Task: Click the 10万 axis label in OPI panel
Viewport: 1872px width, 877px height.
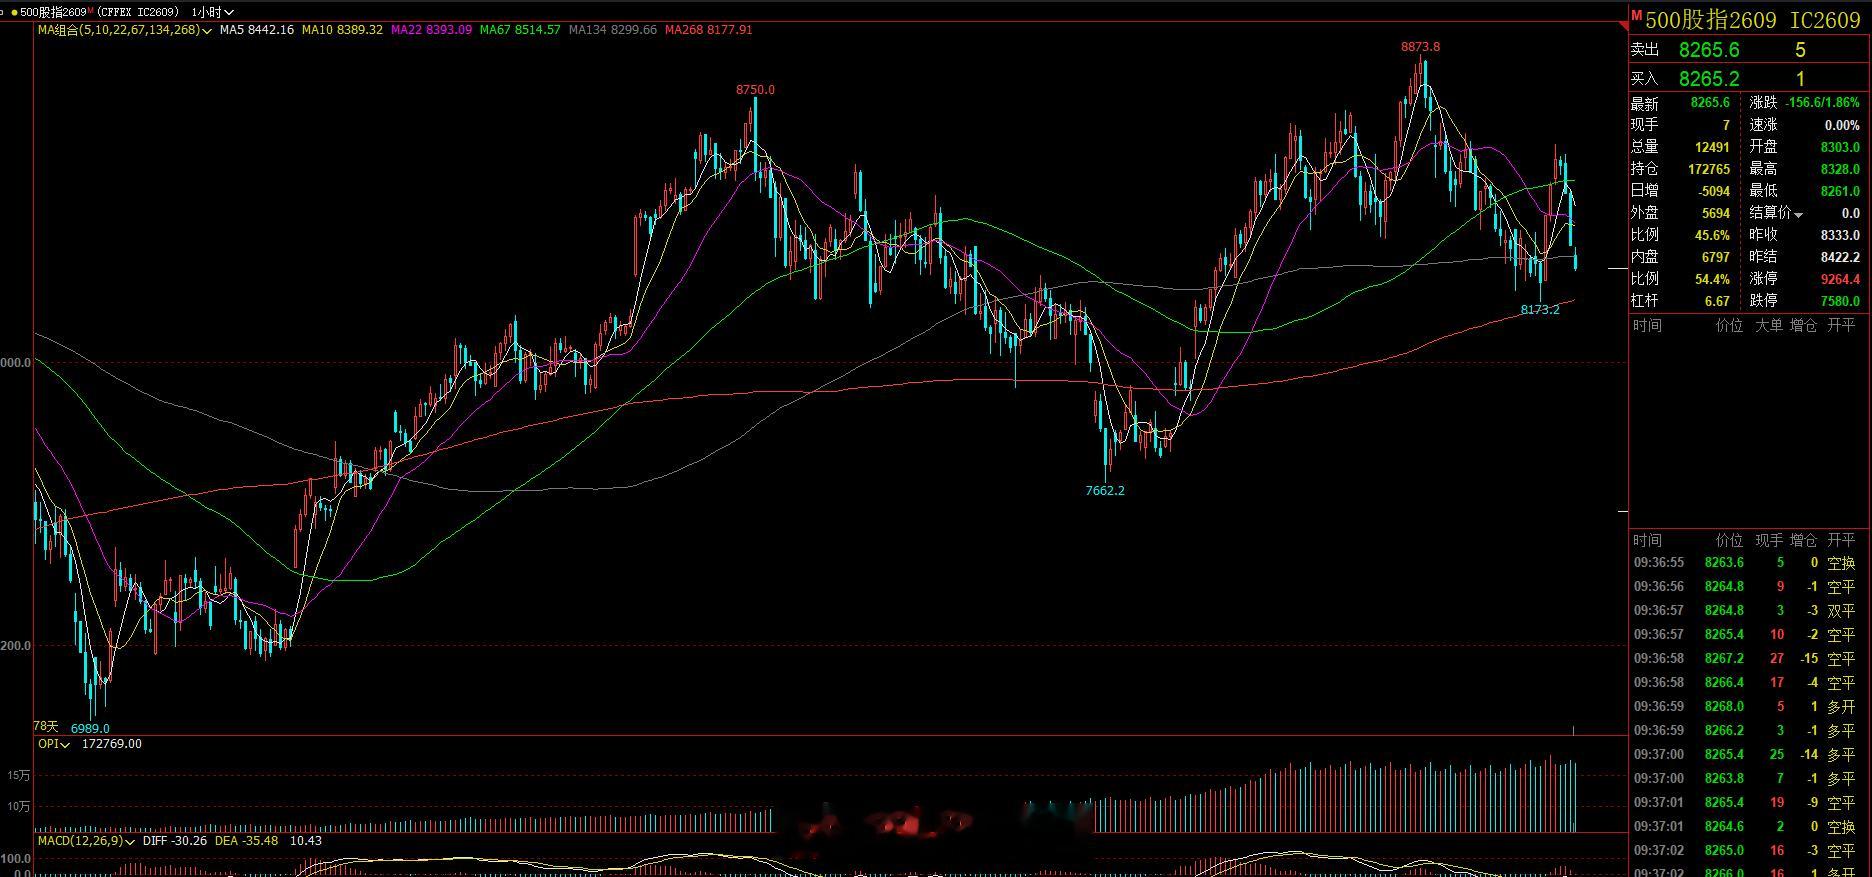Action: pos(18,806)
